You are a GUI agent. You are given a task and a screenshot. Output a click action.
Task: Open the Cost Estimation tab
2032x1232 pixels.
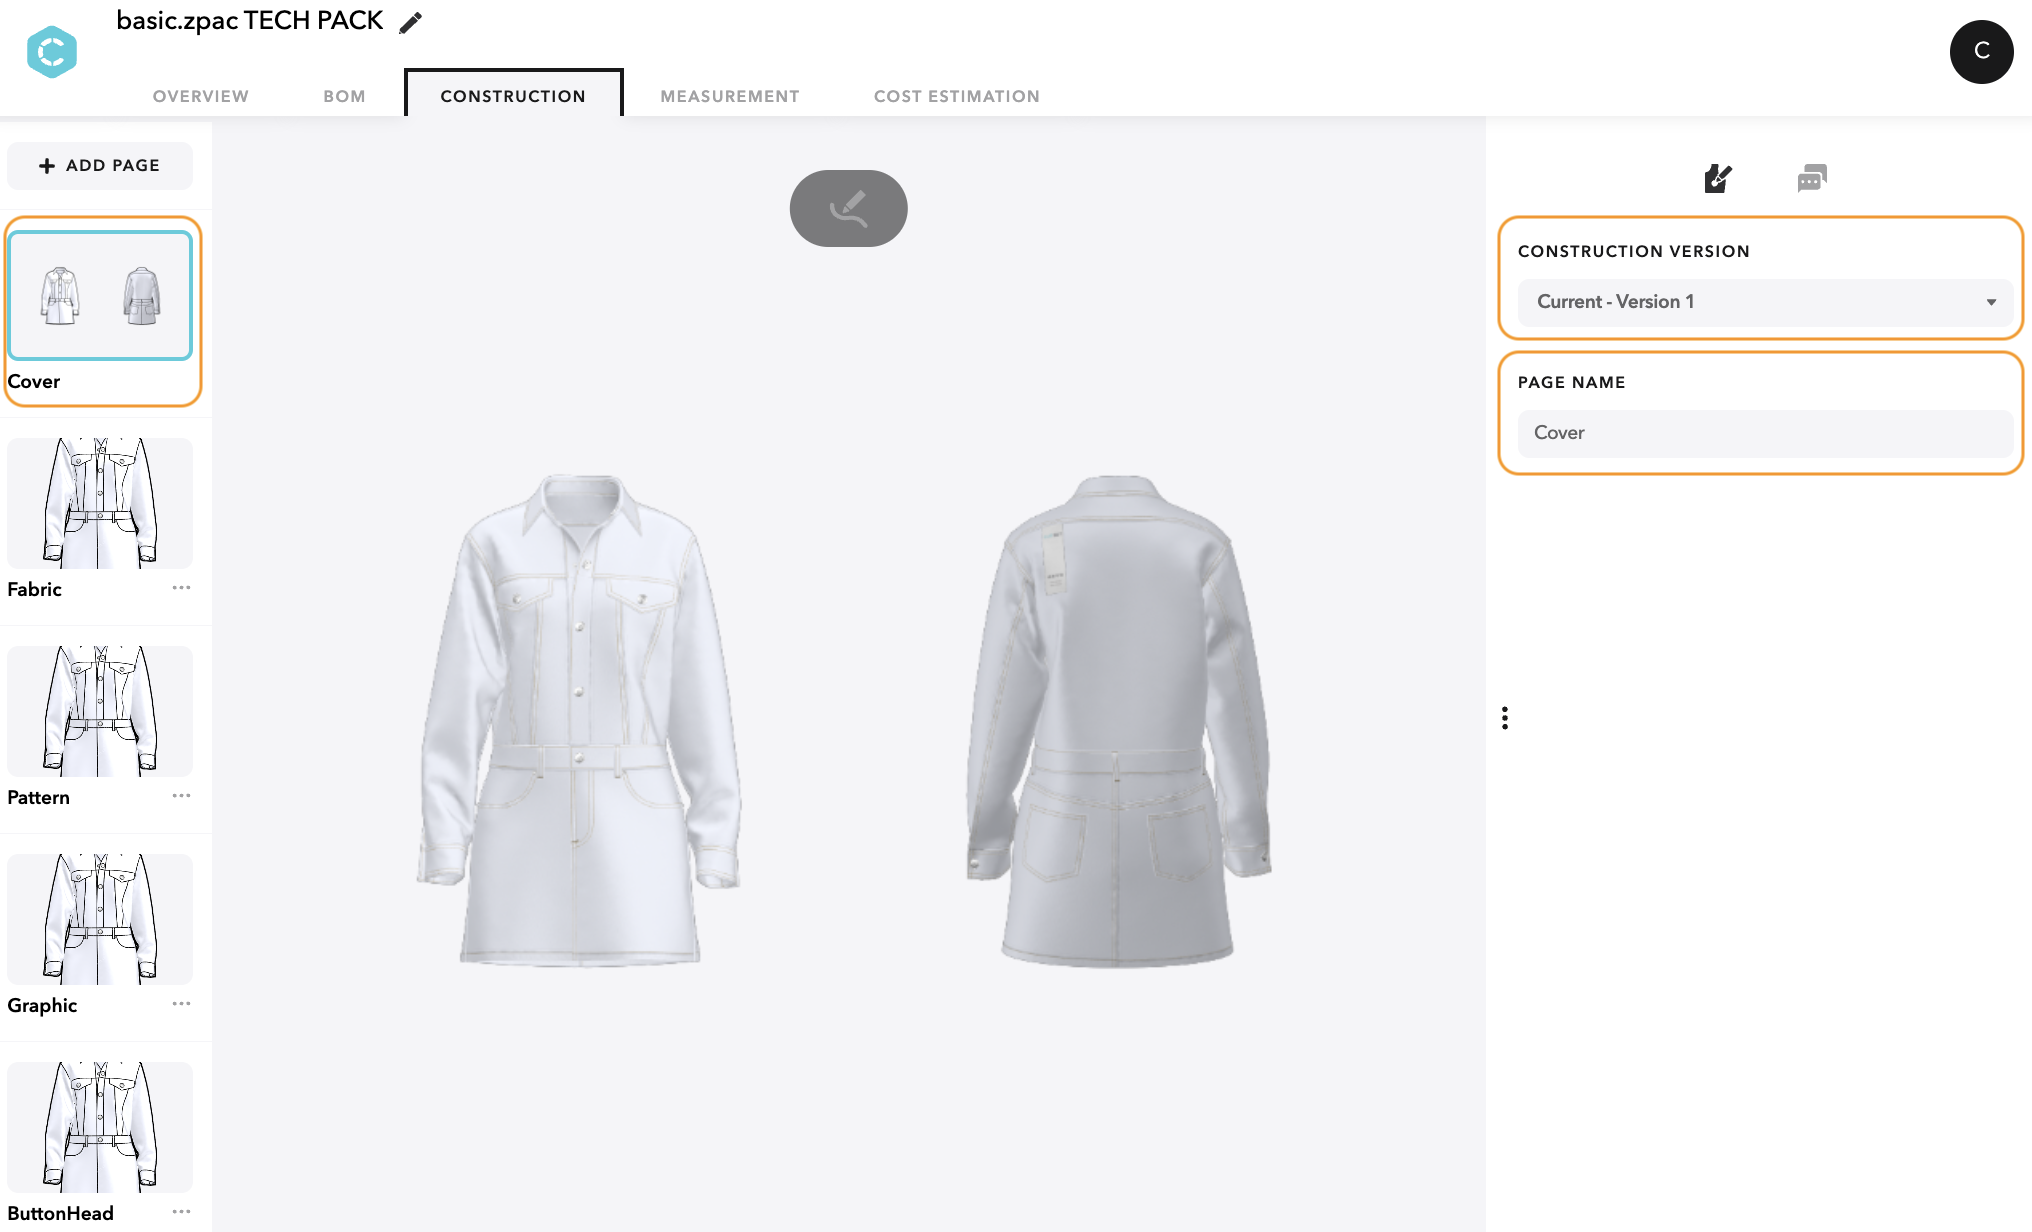957,96
